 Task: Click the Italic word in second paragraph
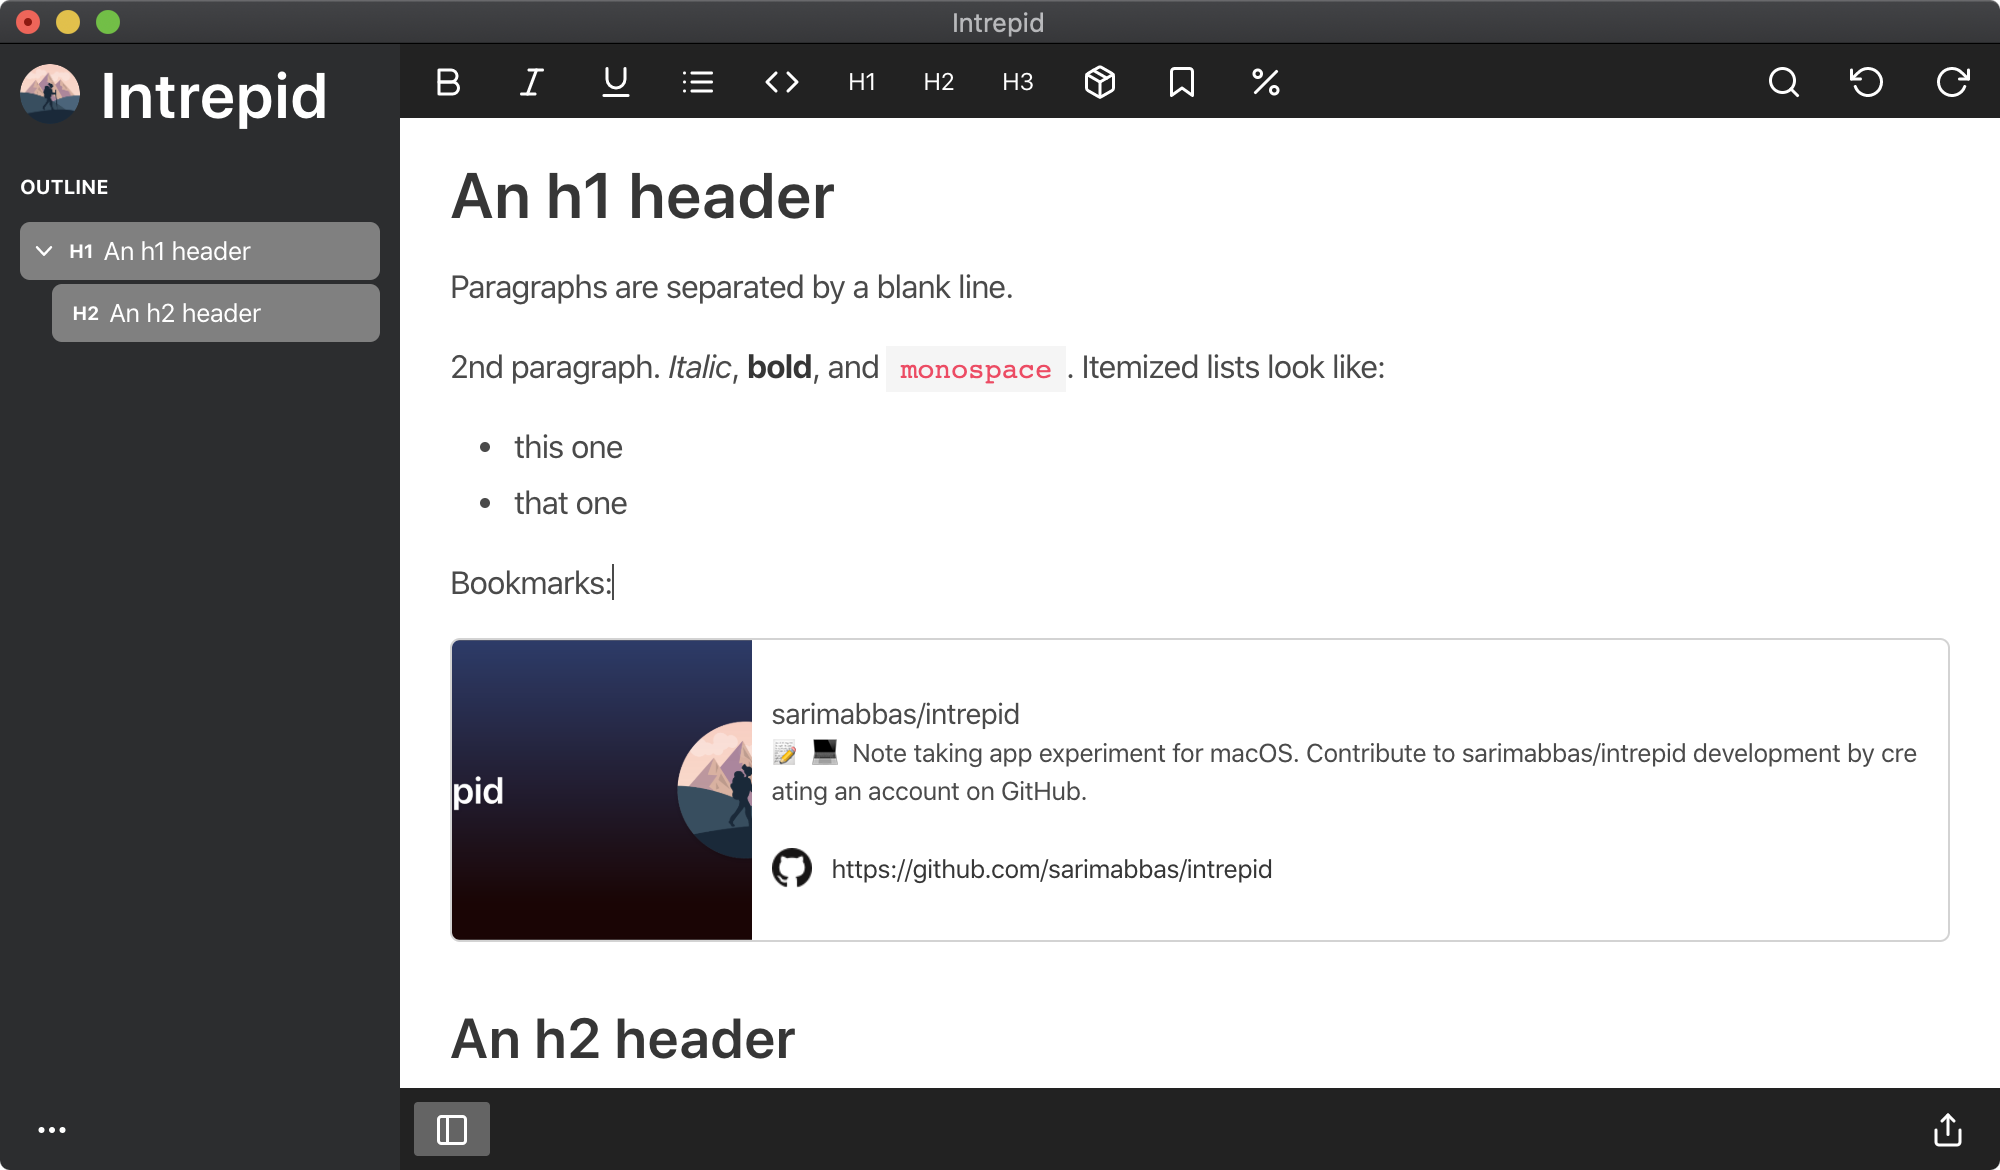click(700, 367)
